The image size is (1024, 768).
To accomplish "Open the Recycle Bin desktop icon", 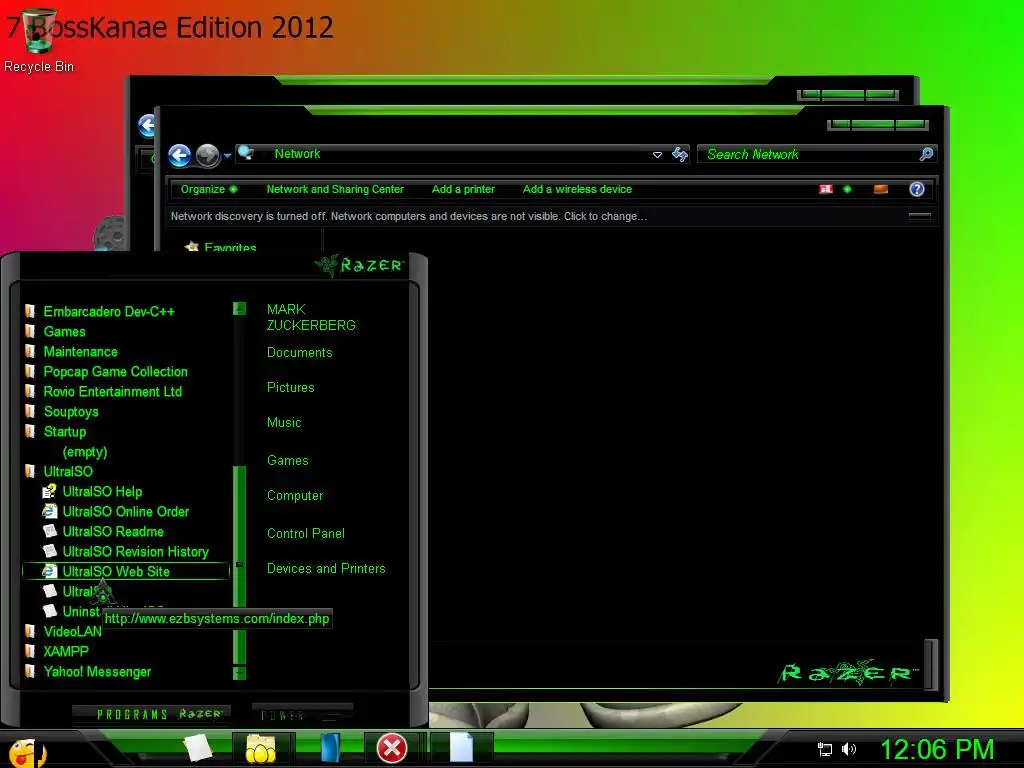I will coord(39,40).
